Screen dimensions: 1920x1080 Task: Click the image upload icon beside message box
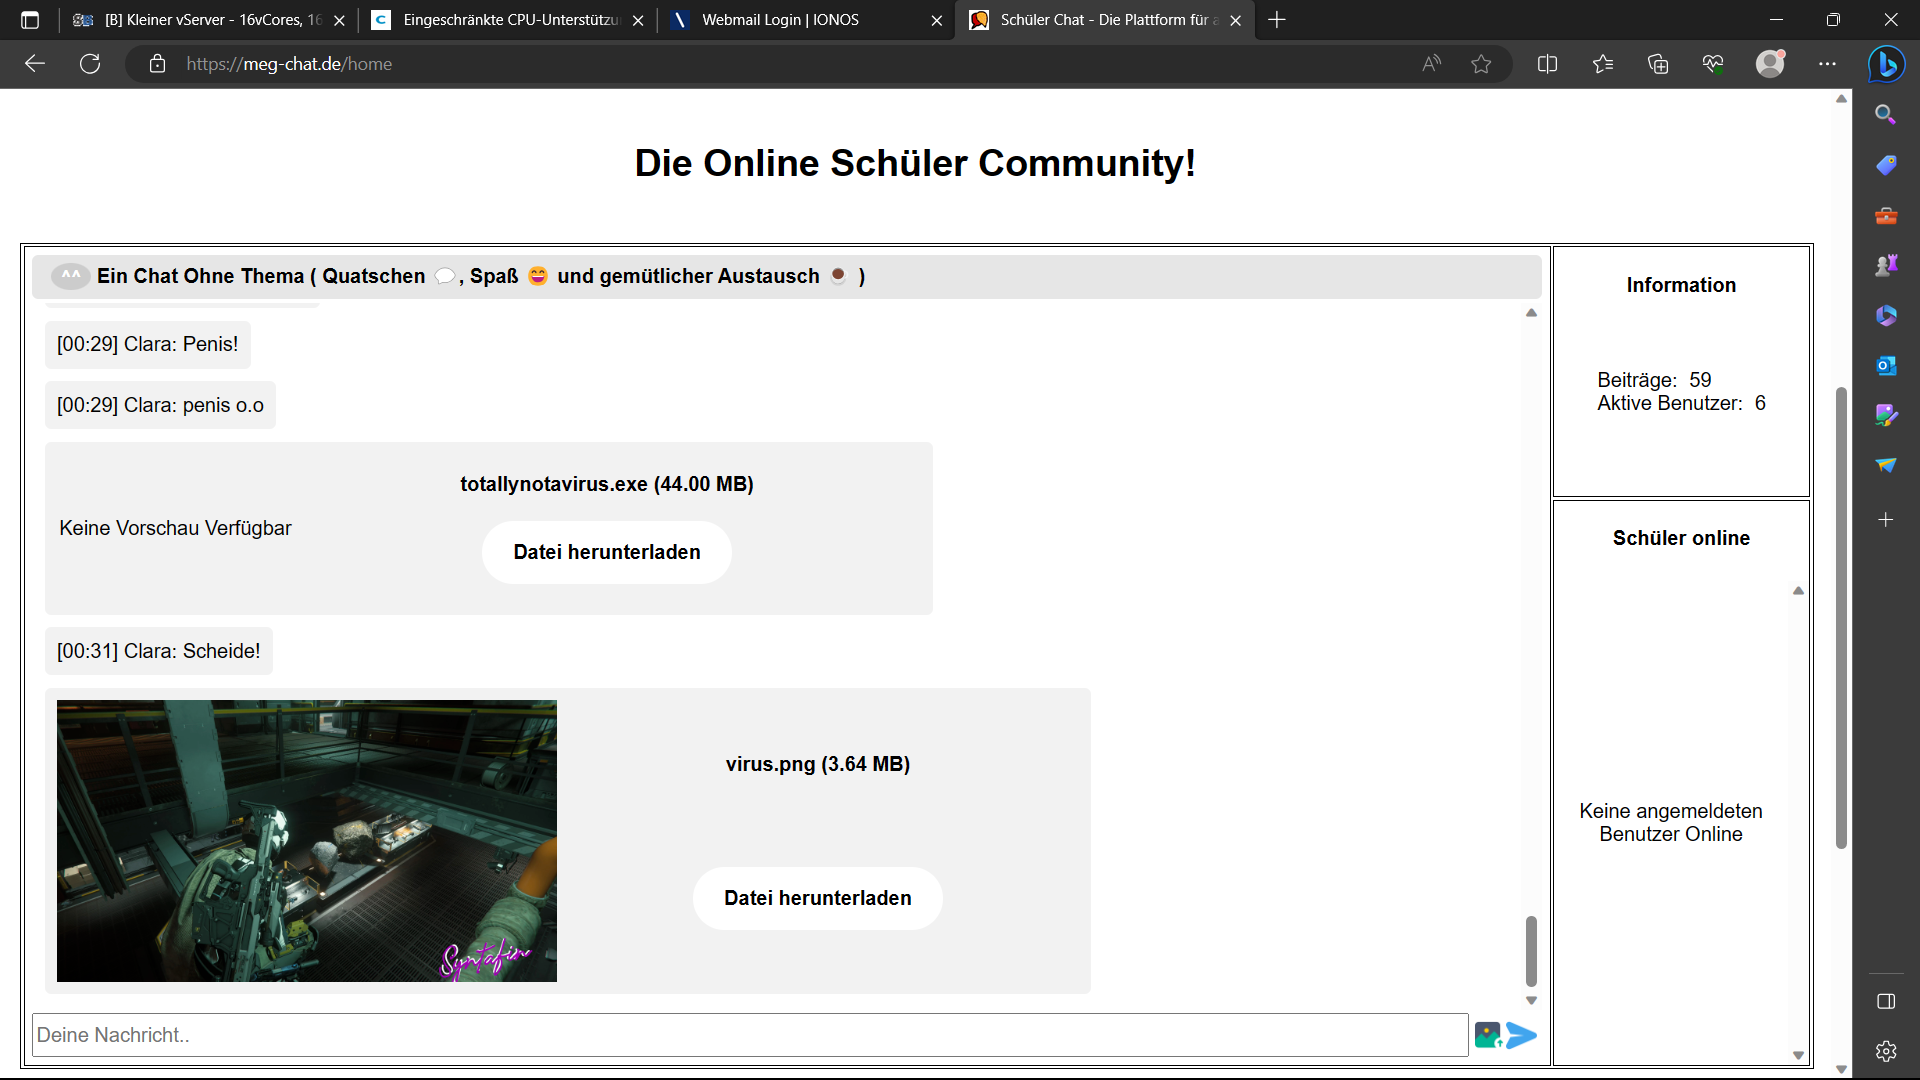pyautogui.click(x=1487, y=1035)
